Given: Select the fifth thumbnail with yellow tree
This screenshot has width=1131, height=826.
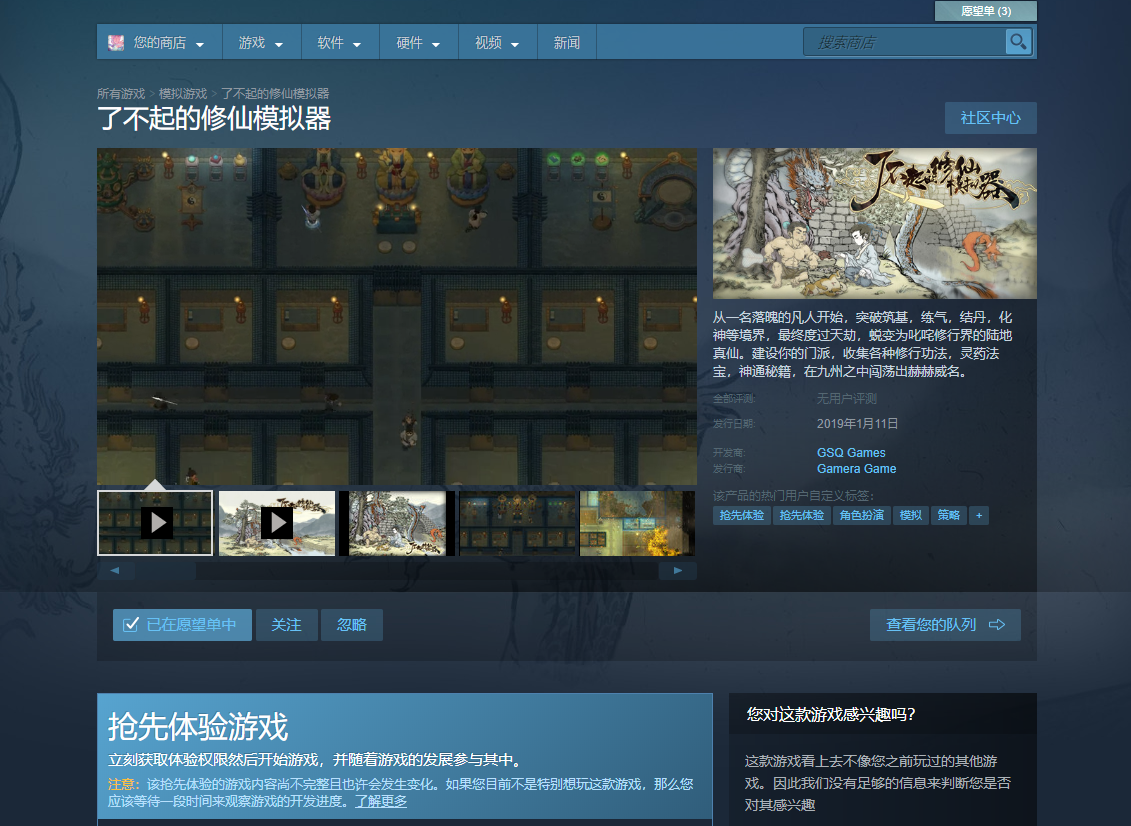Looking at the screenshot, I should (x=638, y=523).
